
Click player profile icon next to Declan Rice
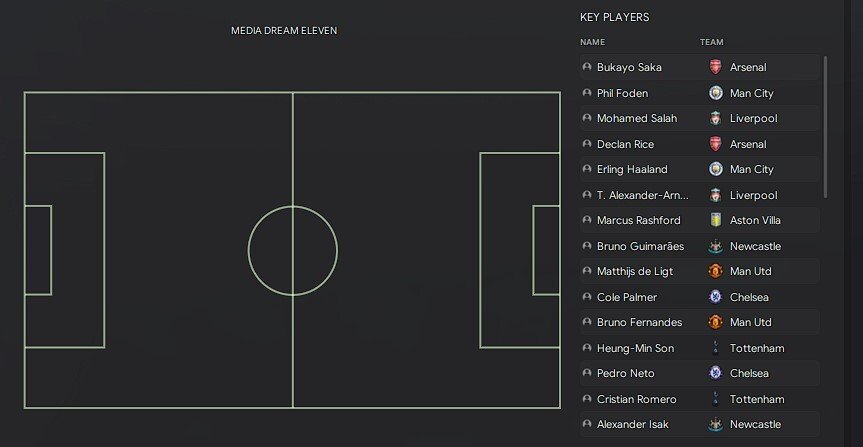point(587,144)
